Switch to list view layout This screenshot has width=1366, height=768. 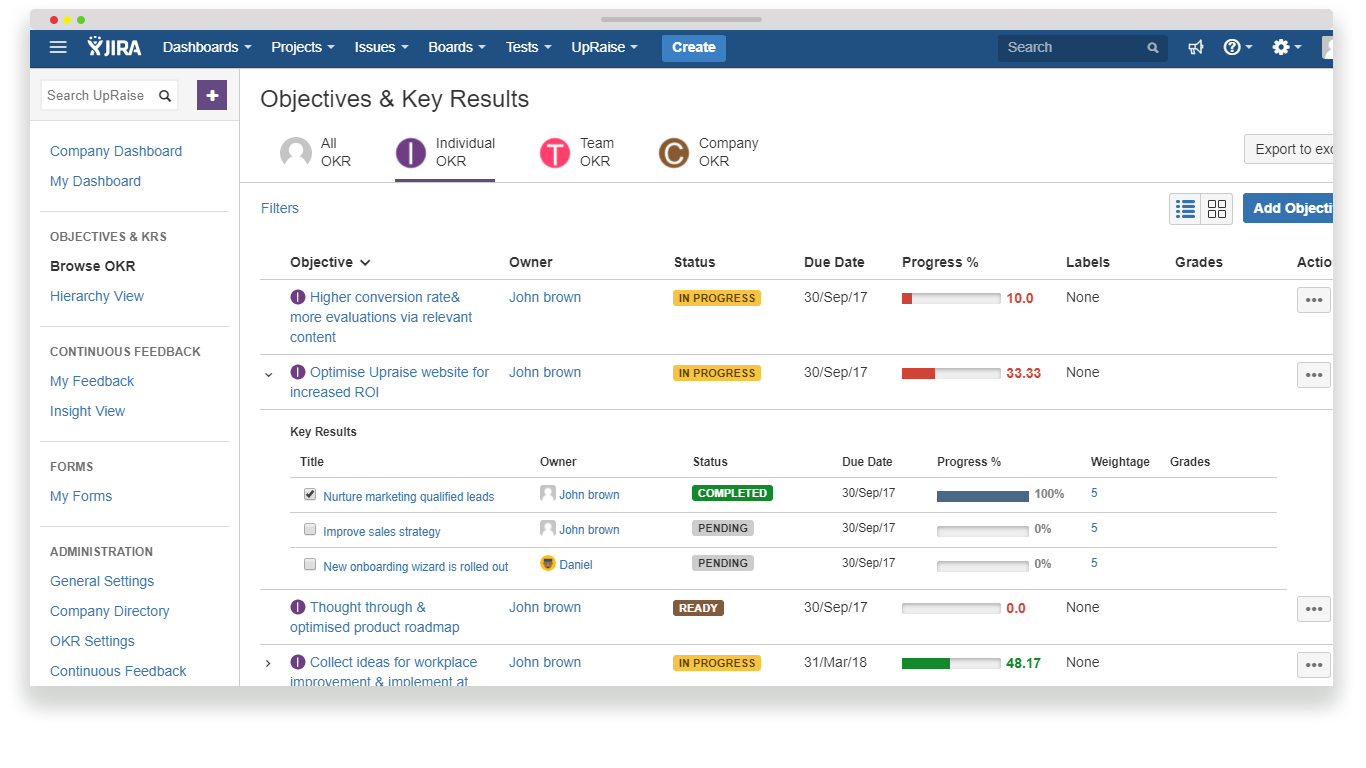pos(1185,208)
